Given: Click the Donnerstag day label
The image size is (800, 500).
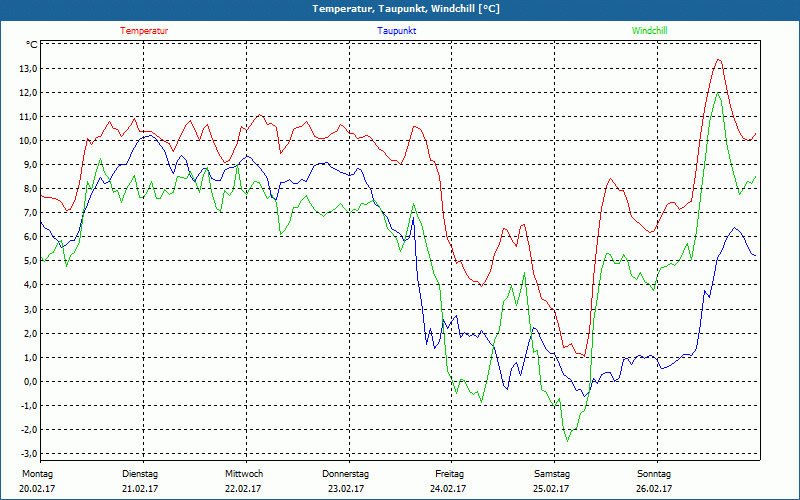Looking at the screenshot, I should pyautogui.click(x=345, y=474).
